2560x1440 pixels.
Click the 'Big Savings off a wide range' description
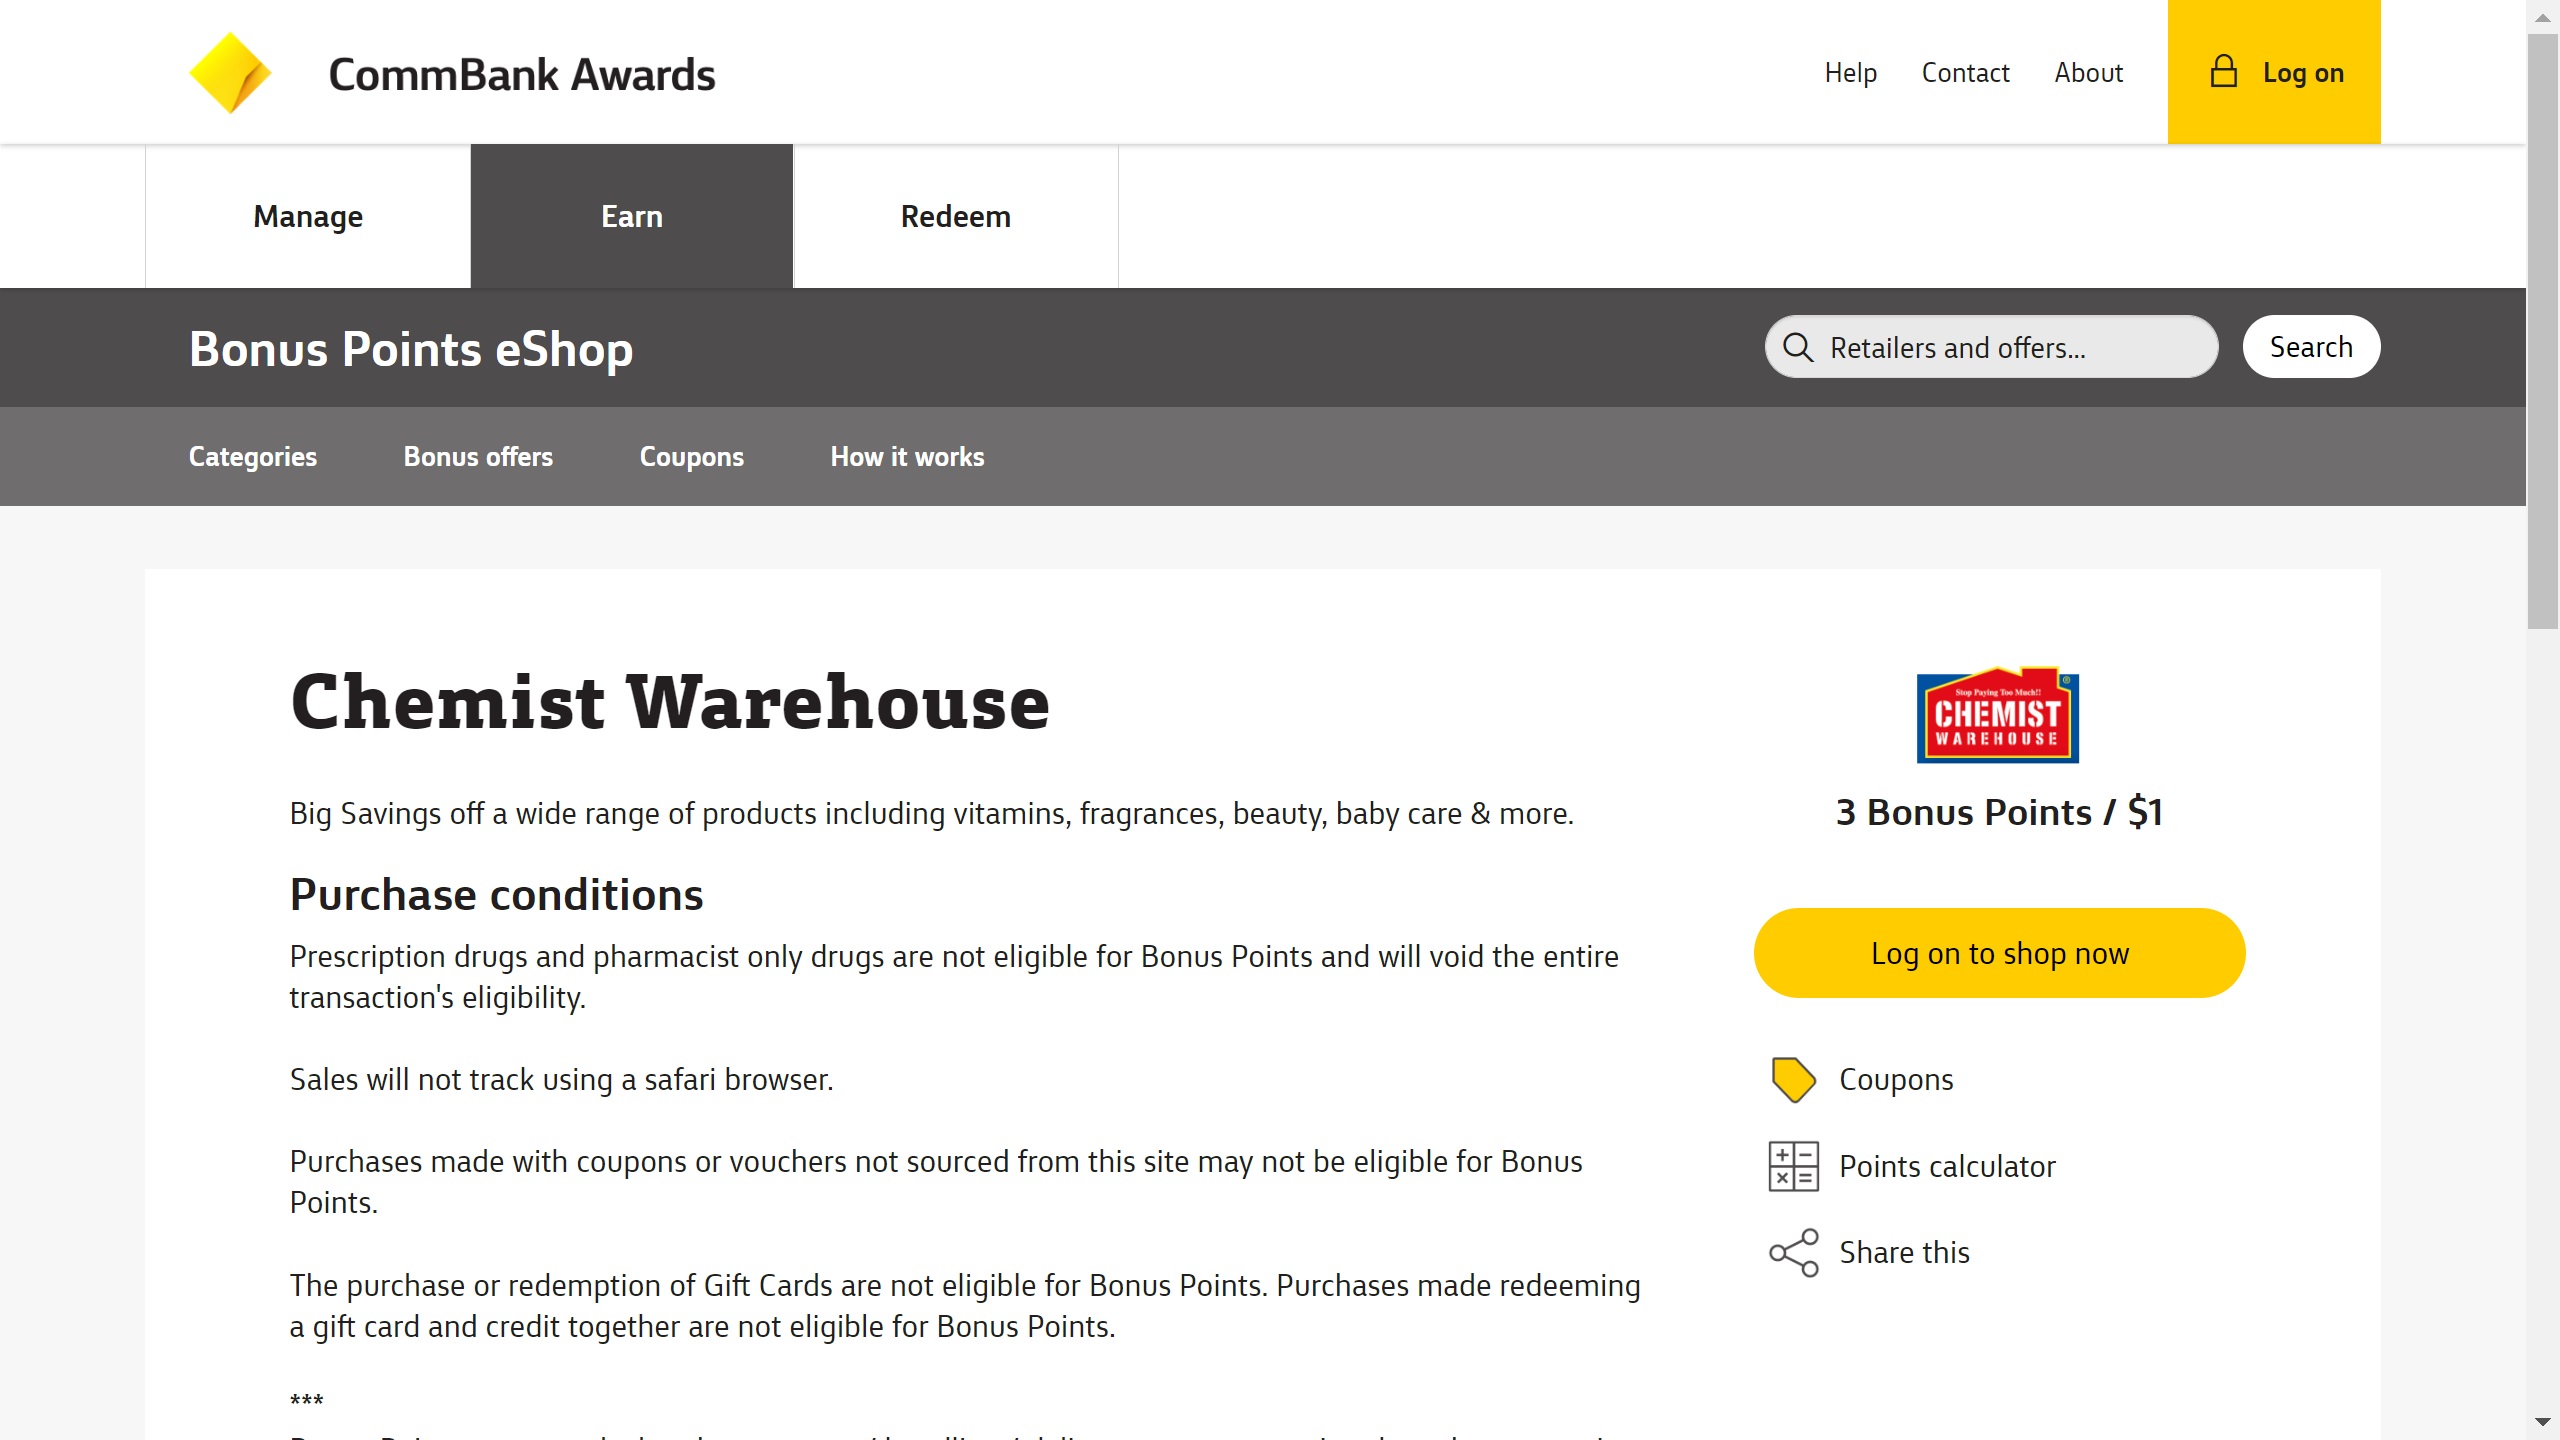pos(932,814)
